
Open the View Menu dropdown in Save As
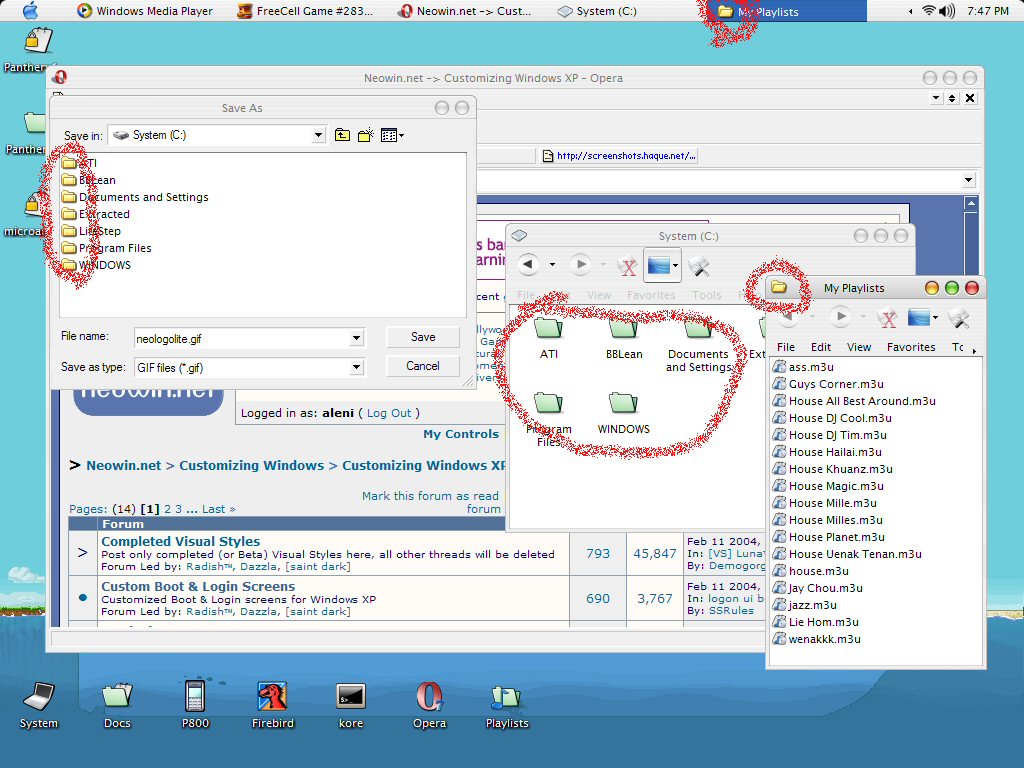point(392,135)
